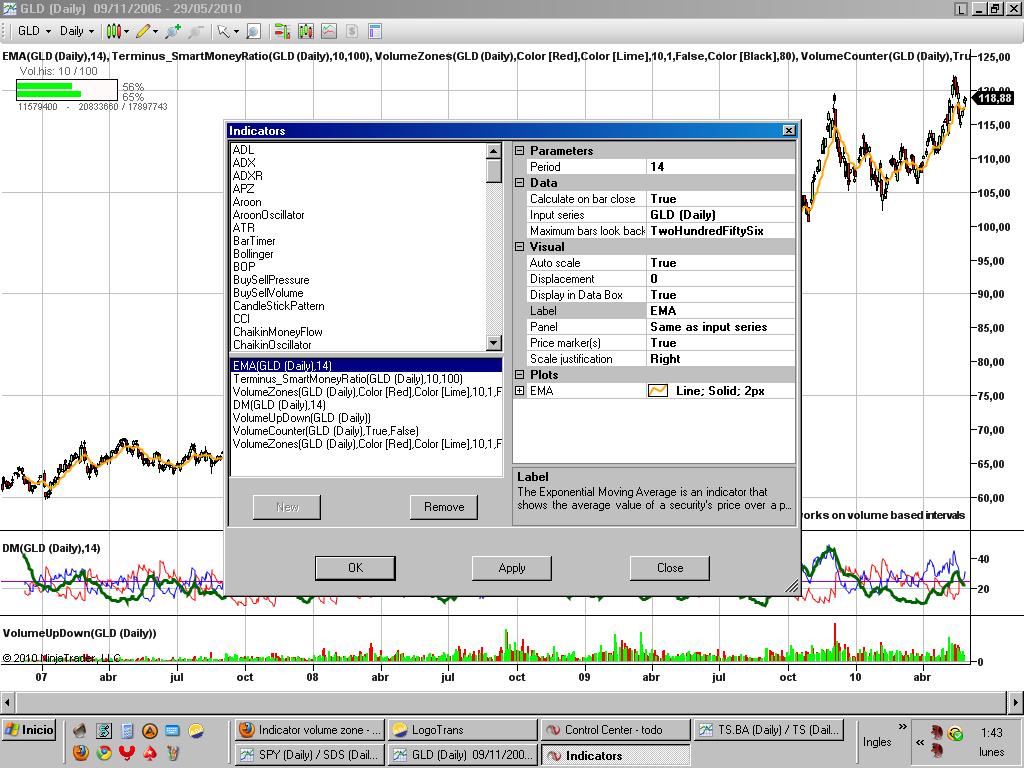Switch to LogoTrans taskbar window
The image size is (1024, 768).
click(x=462, y=729)
